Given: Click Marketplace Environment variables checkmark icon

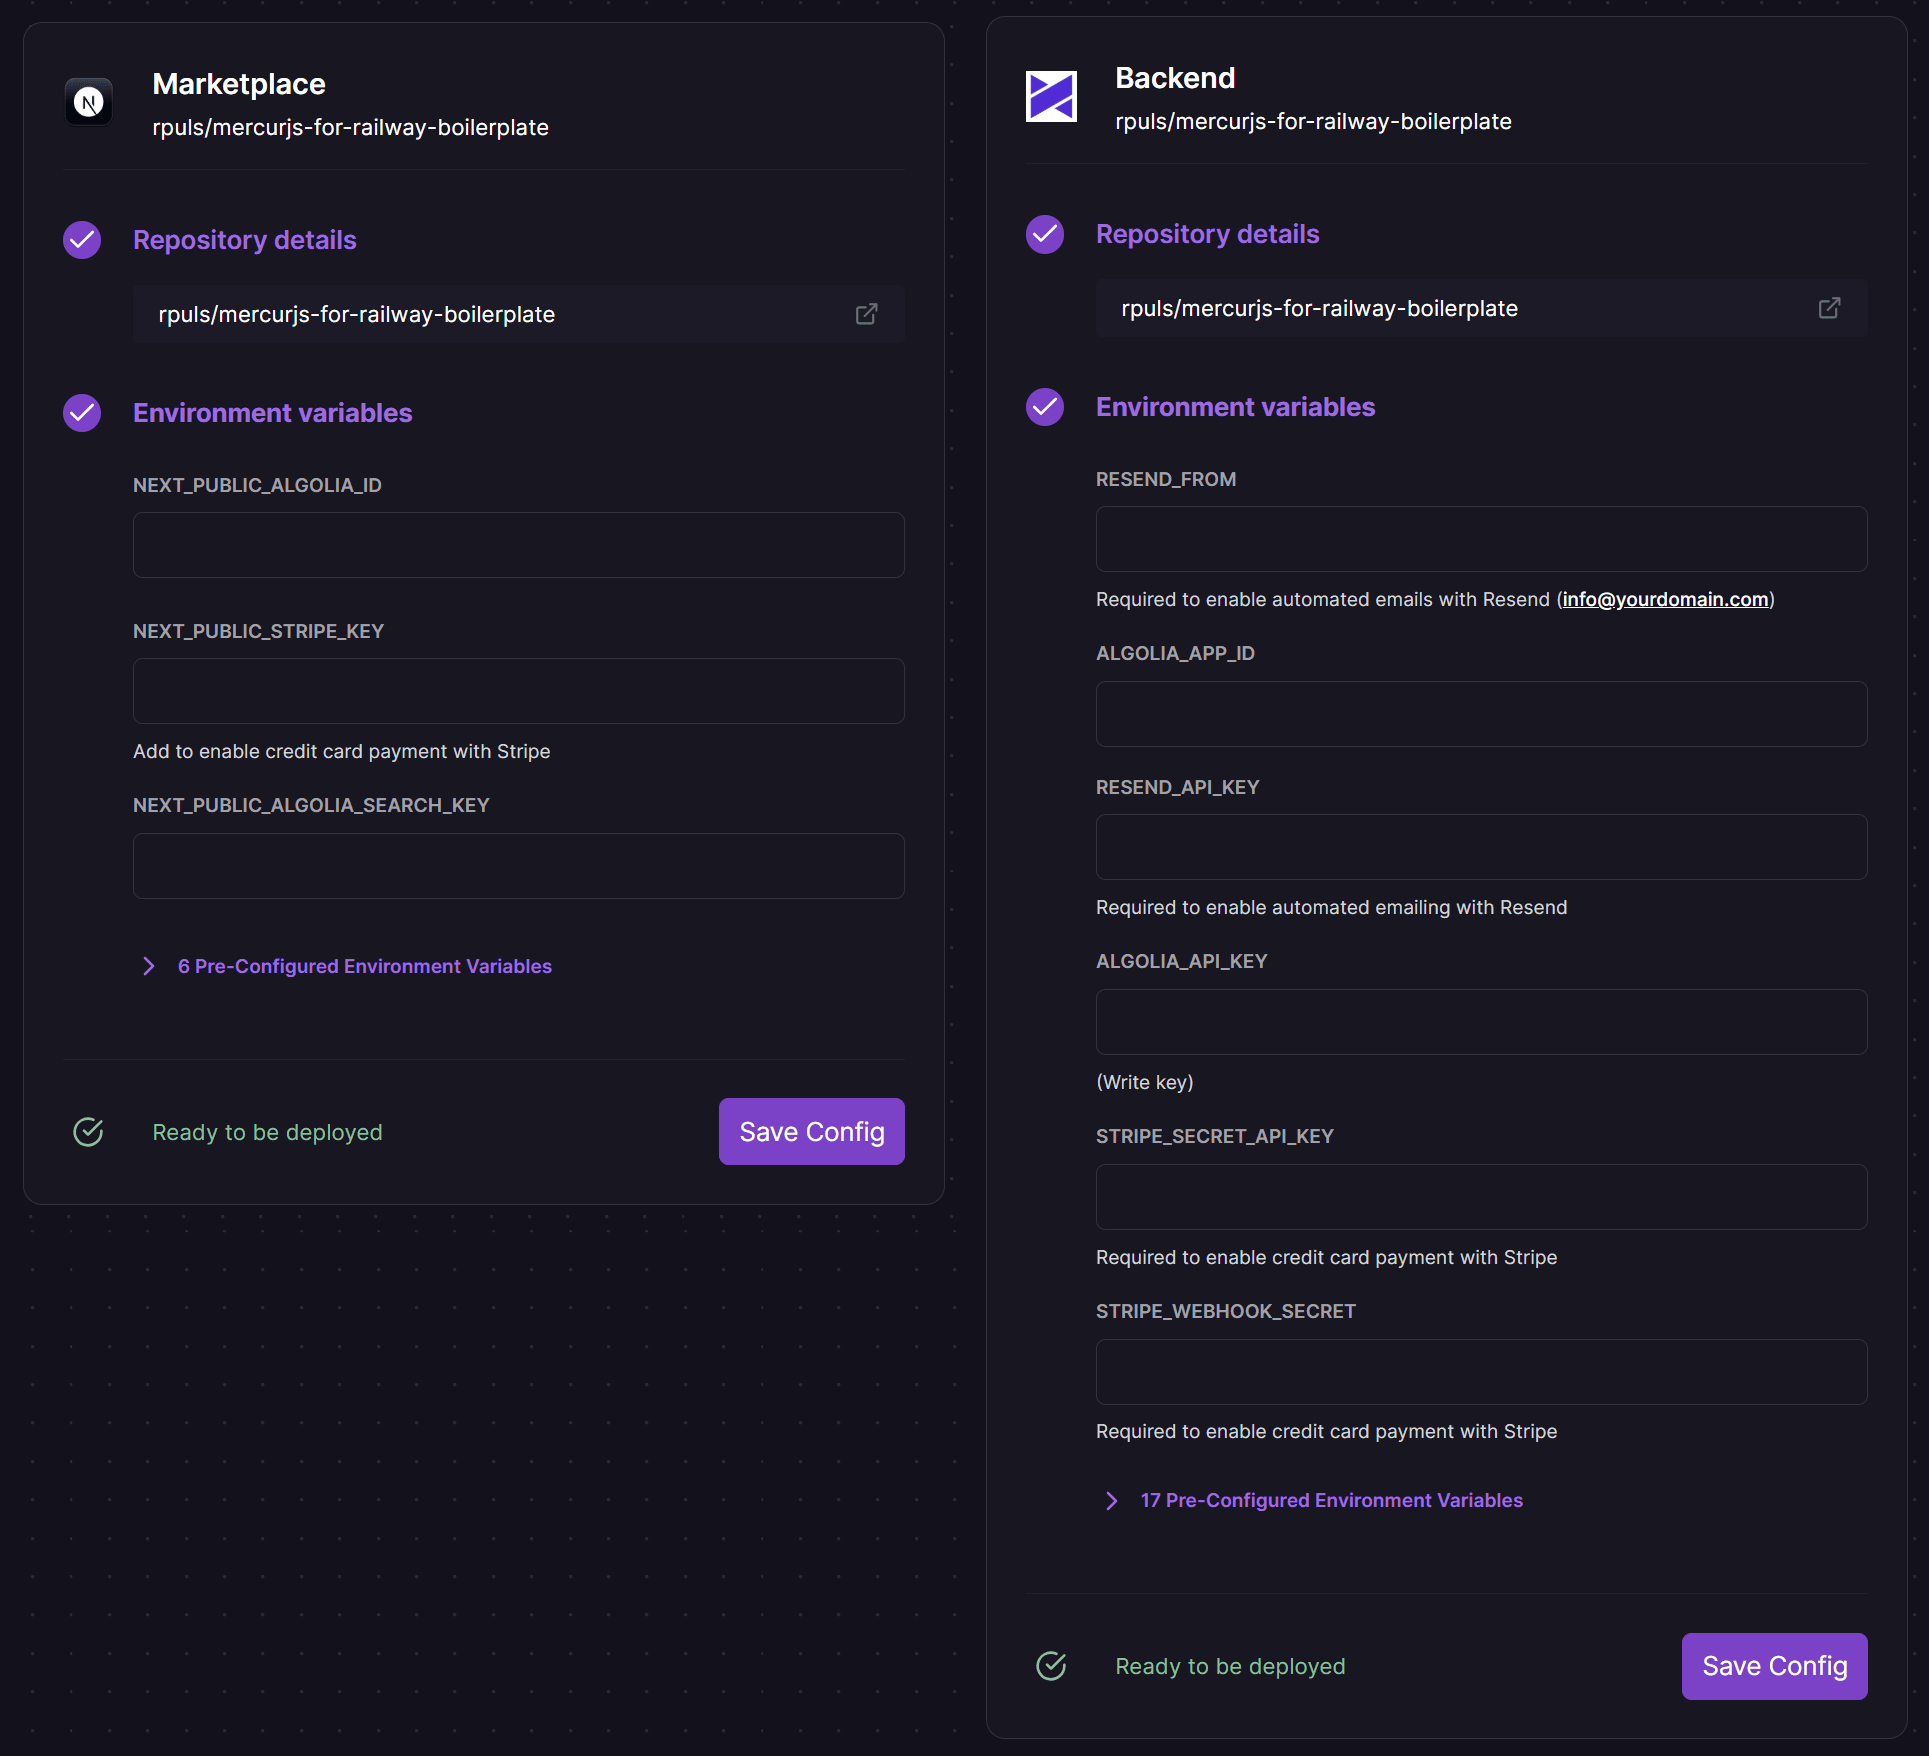Looking at the screenshot, I should [x=82, y=413].
